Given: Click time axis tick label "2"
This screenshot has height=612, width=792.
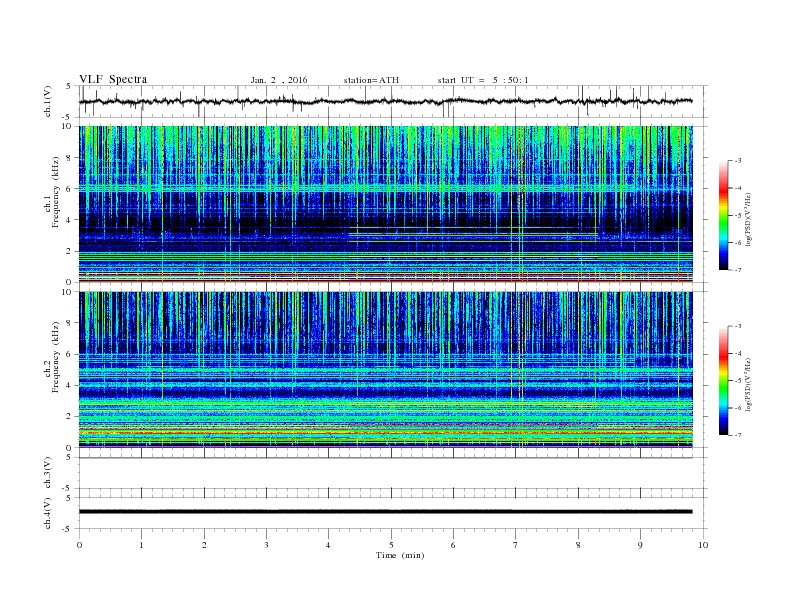Looking at the screenshot, I should (204, 545).
